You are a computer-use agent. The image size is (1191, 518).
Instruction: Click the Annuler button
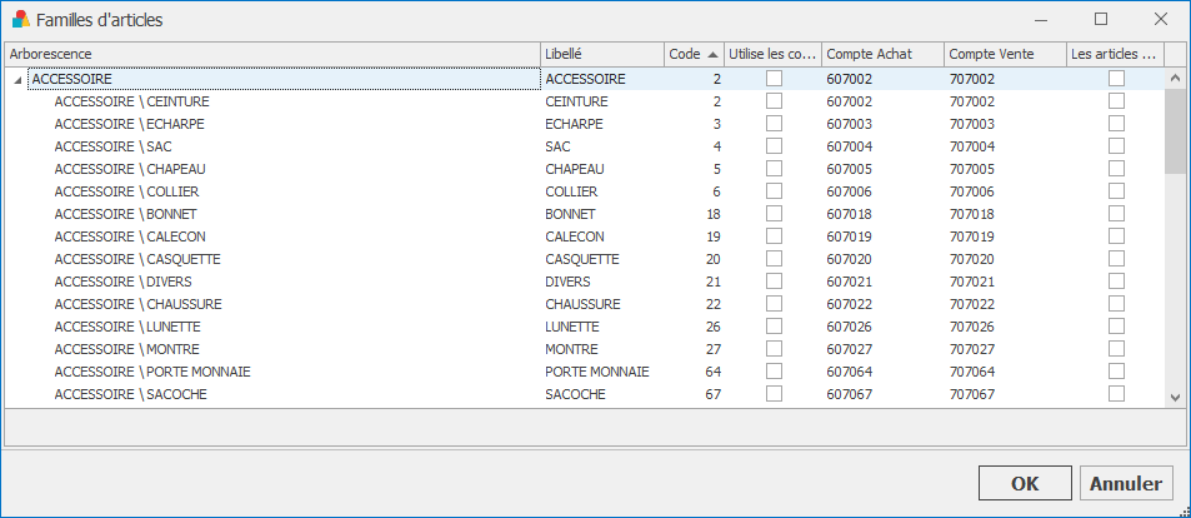pos(1126,484)
